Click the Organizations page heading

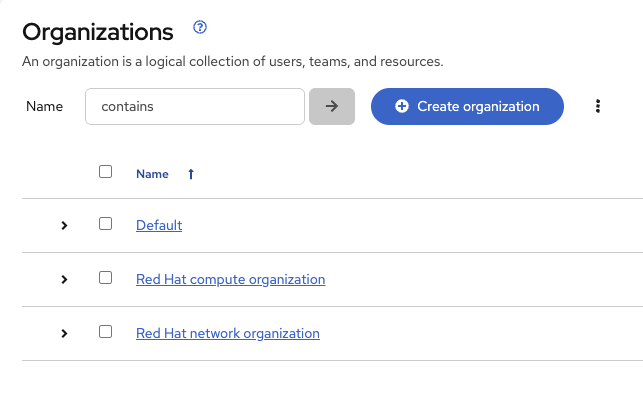pos(98,32)
